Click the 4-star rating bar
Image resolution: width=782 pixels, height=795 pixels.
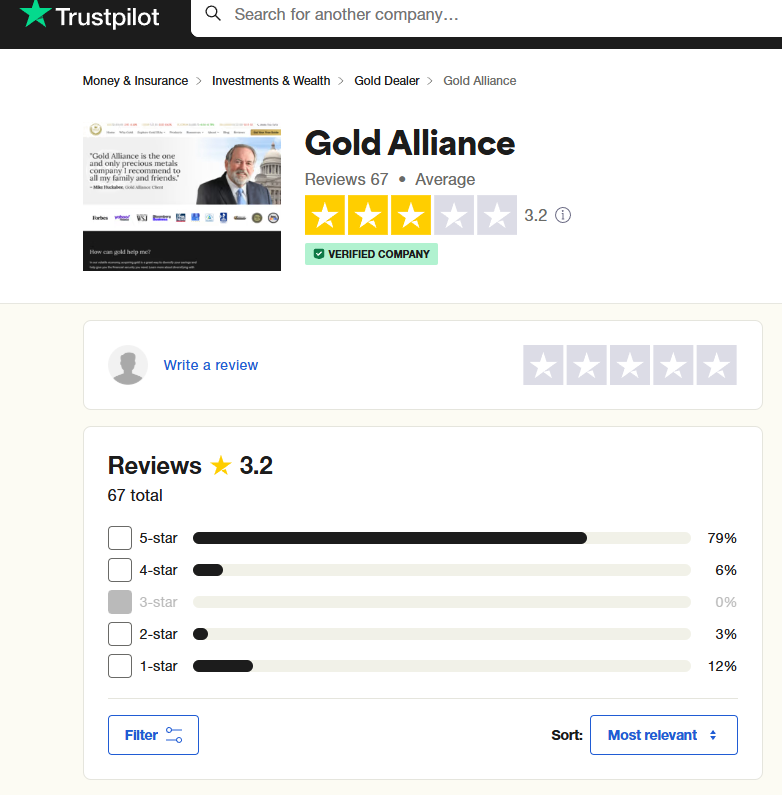click(x=442, y=570)
